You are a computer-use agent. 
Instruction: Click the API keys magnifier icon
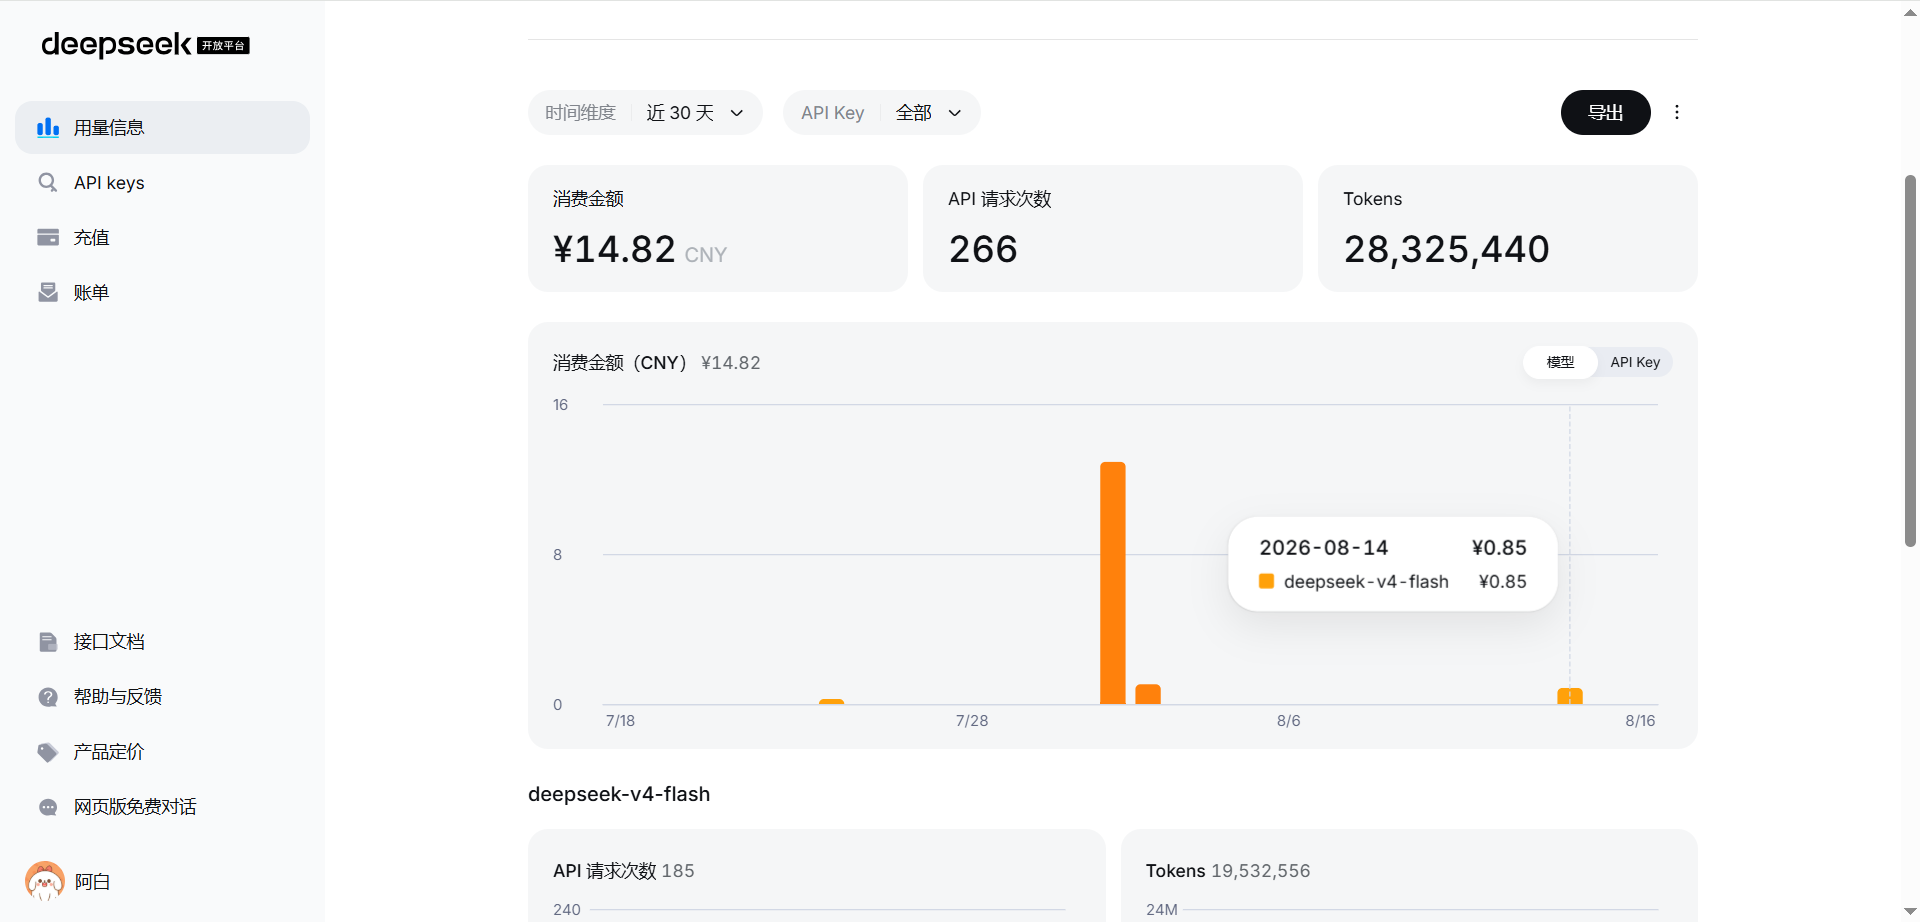click(x=48, y=182)
